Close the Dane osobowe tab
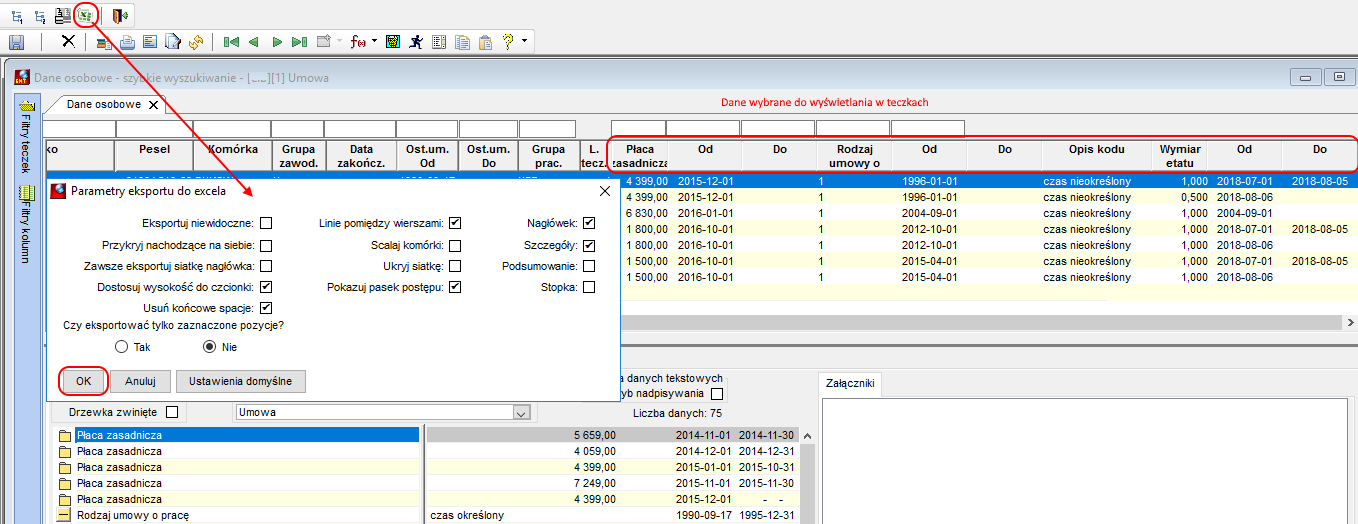This screenshot has height=524, width=1358. (154, 104)
